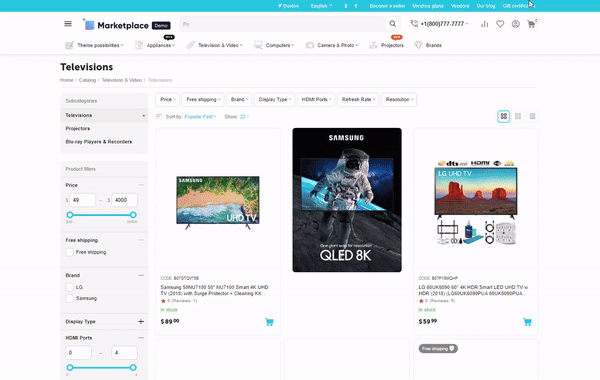Click the Television & Video category icon

(190, 45)
